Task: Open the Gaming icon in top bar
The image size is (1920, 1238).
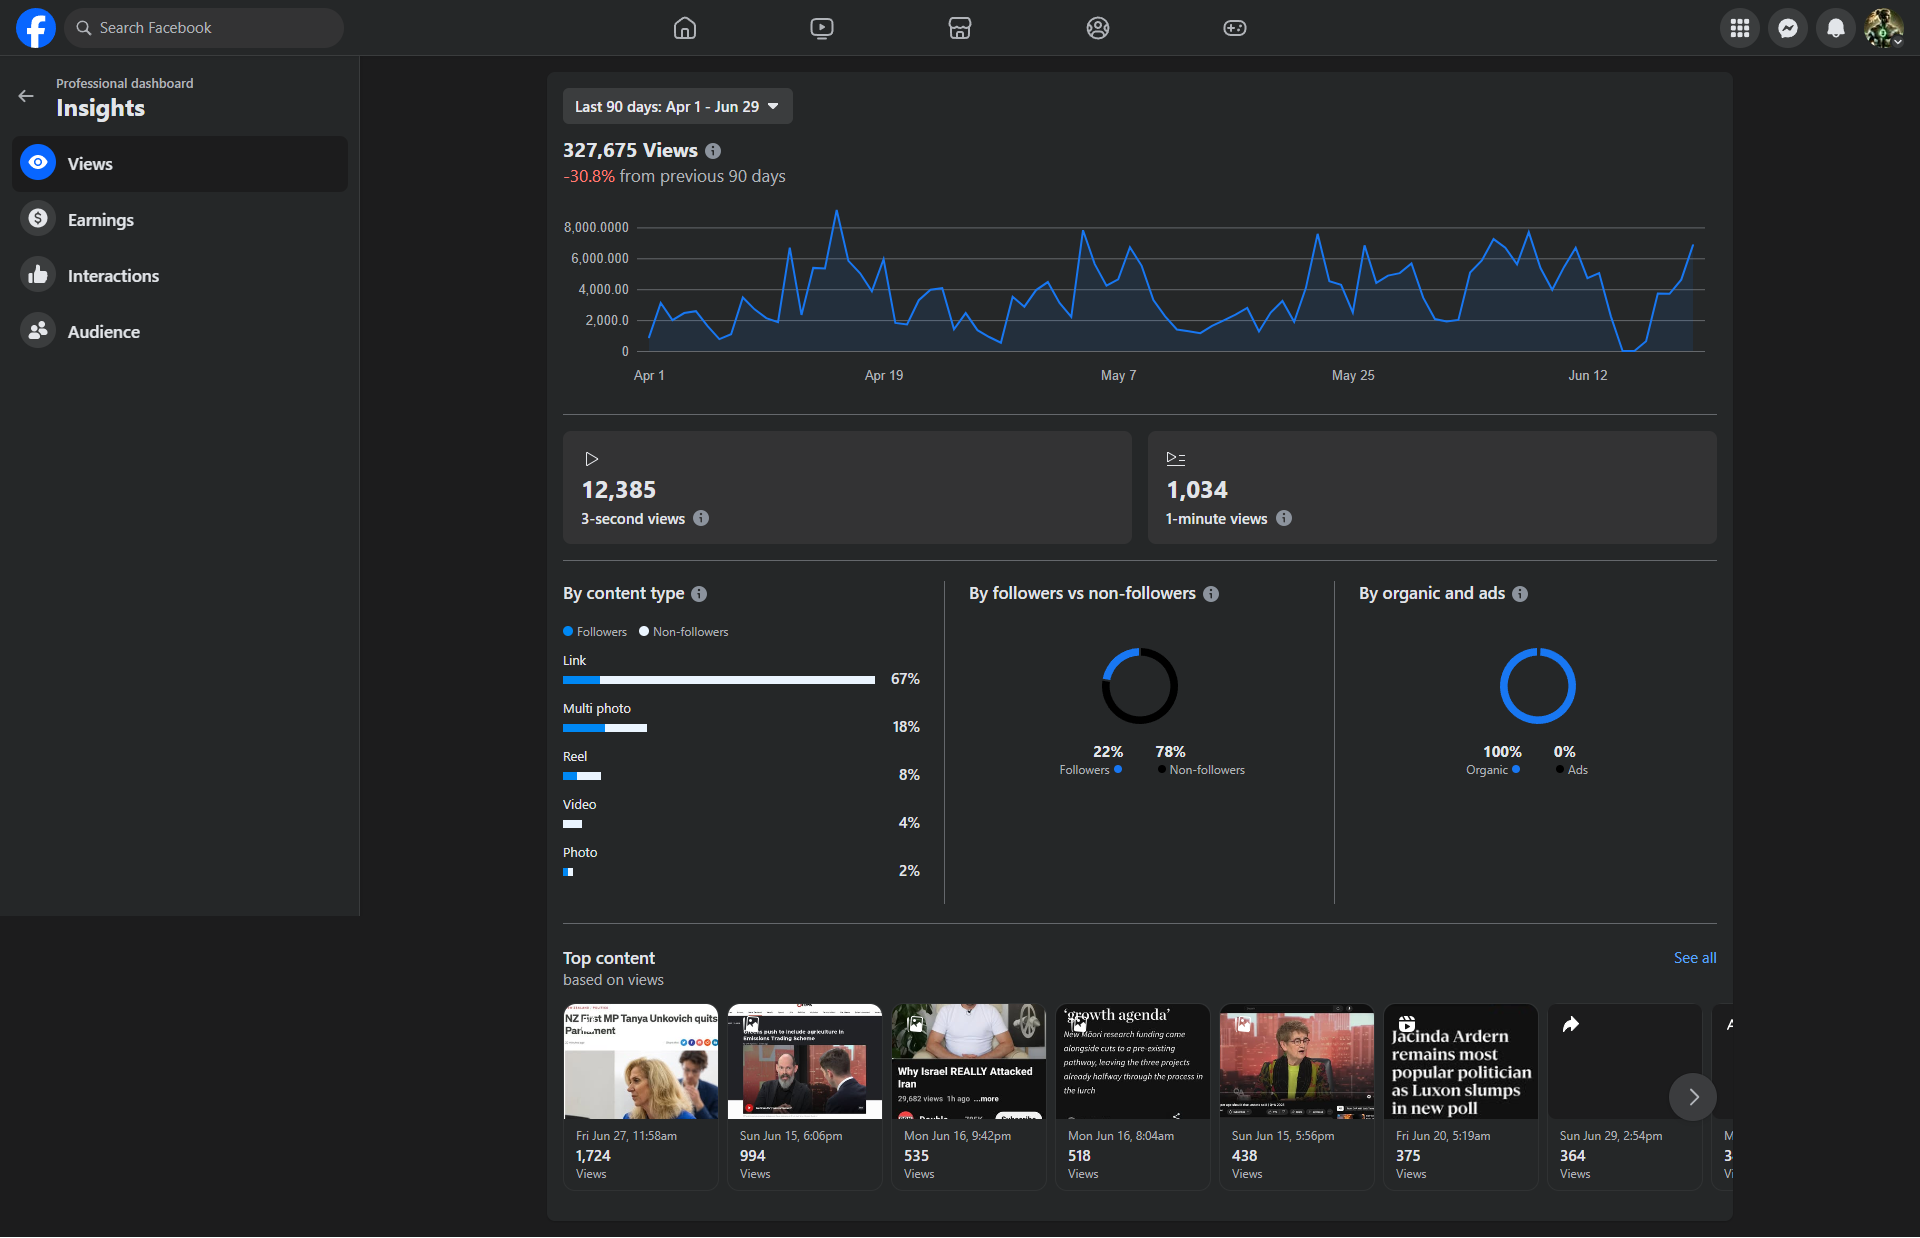Action: 1235,28
